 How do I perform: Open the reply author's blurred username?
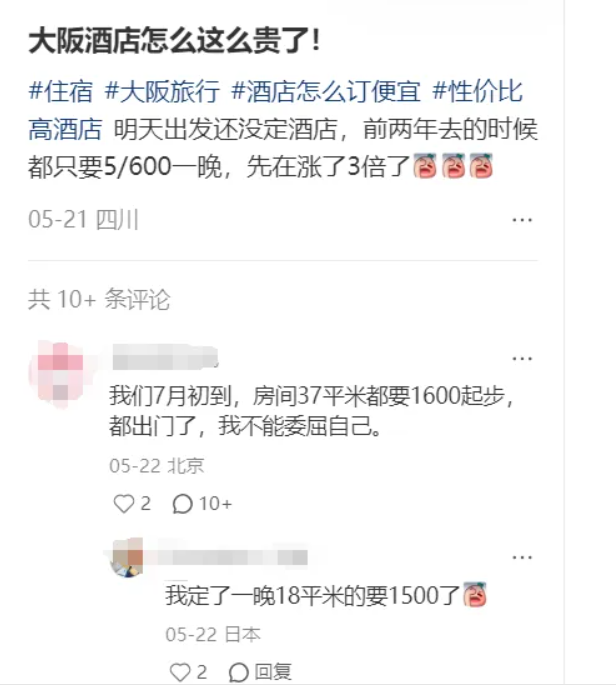coord(232,557)
